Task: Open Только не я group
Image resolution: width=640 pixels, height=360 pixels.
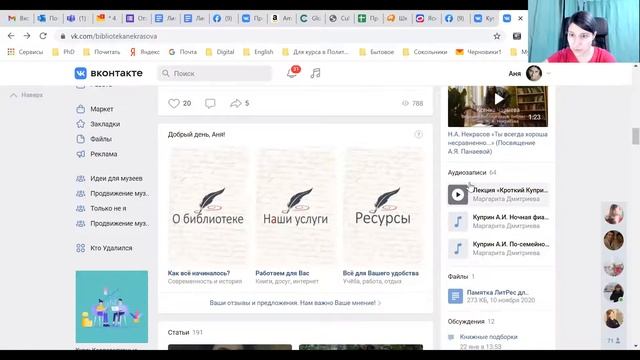Action: (x=108, y=208)
